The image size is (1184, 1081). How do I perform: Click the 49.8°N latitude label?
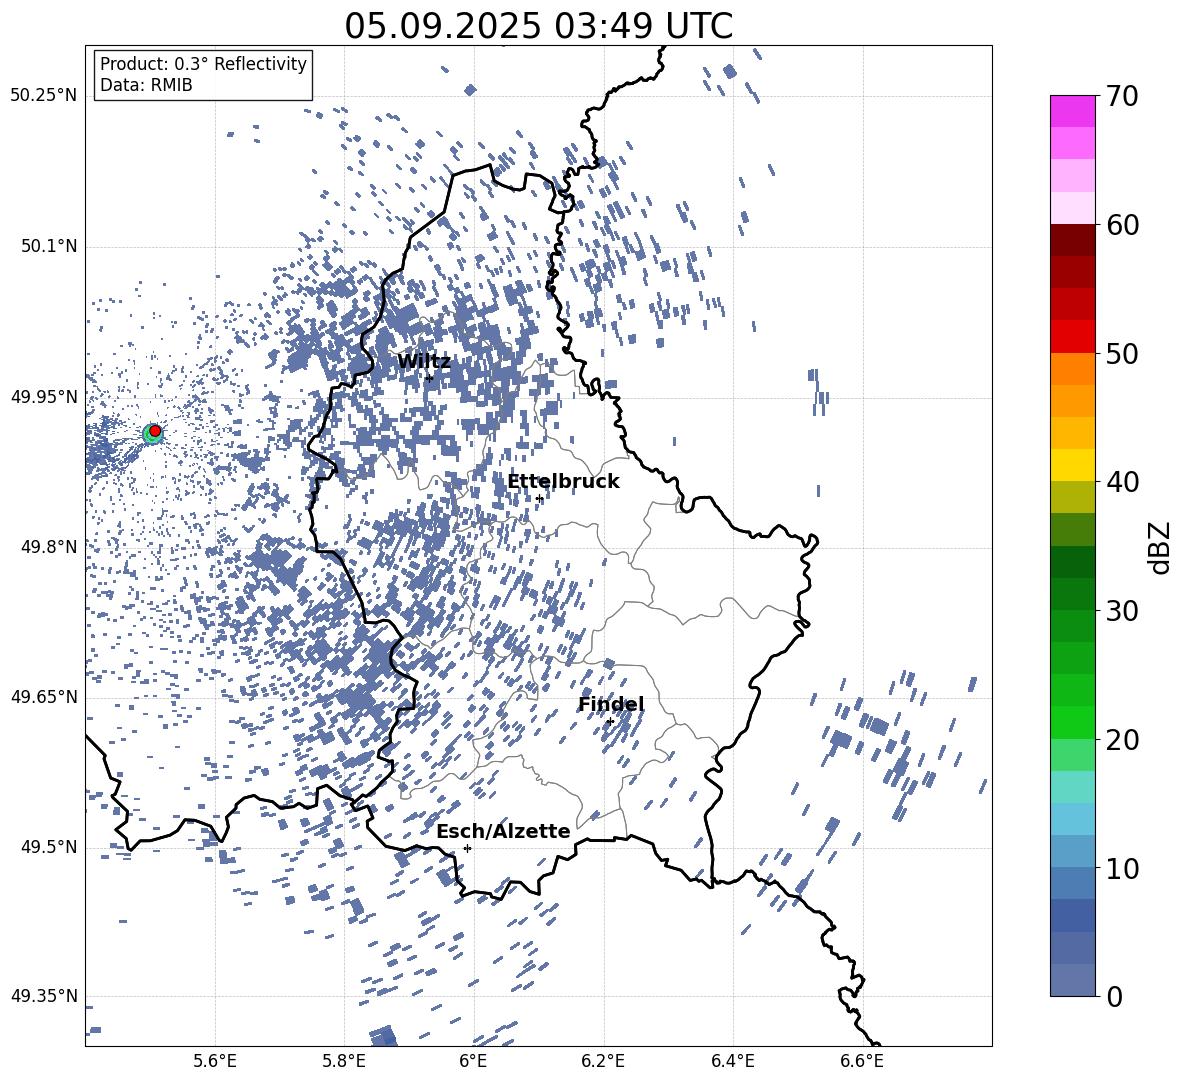tap(49, 547)
